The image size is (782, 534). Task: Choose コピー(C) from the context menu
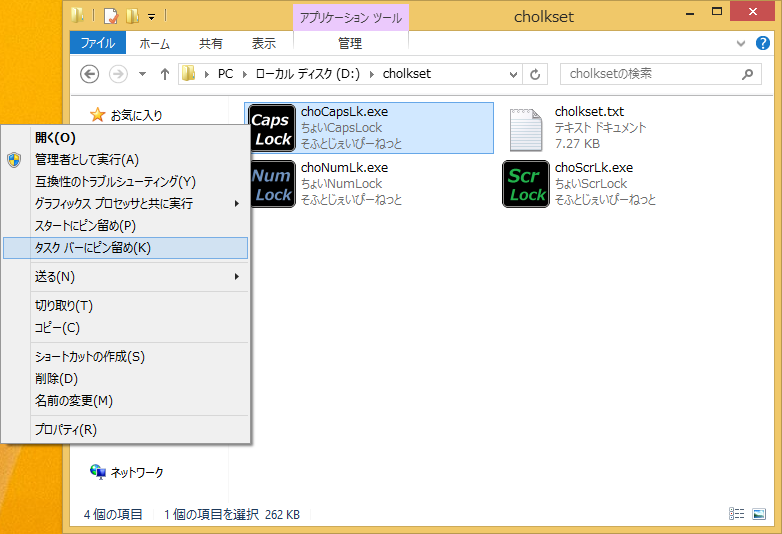[x=126, y=328]
